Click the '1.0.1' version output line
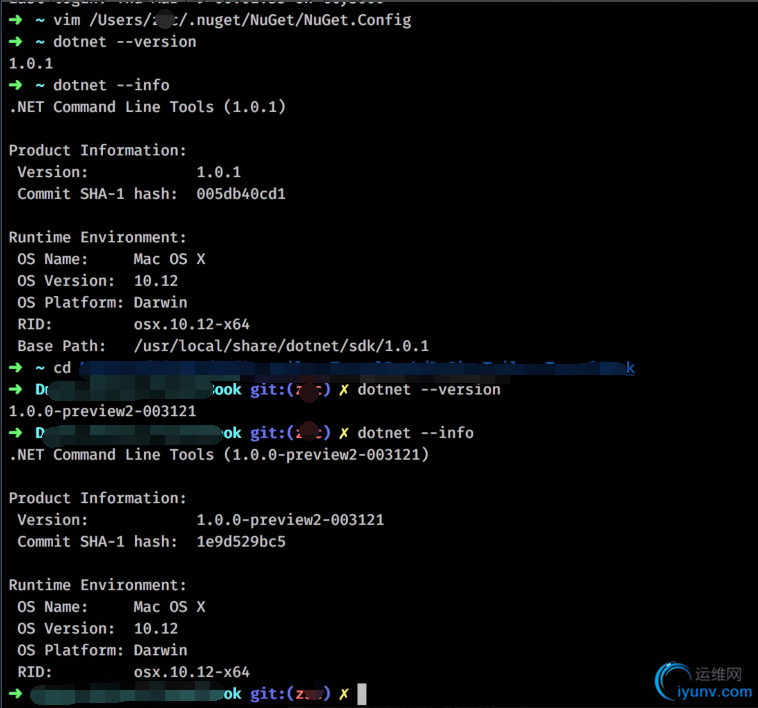This screenshot has height=708, width=758. click(x=31, y=64)
